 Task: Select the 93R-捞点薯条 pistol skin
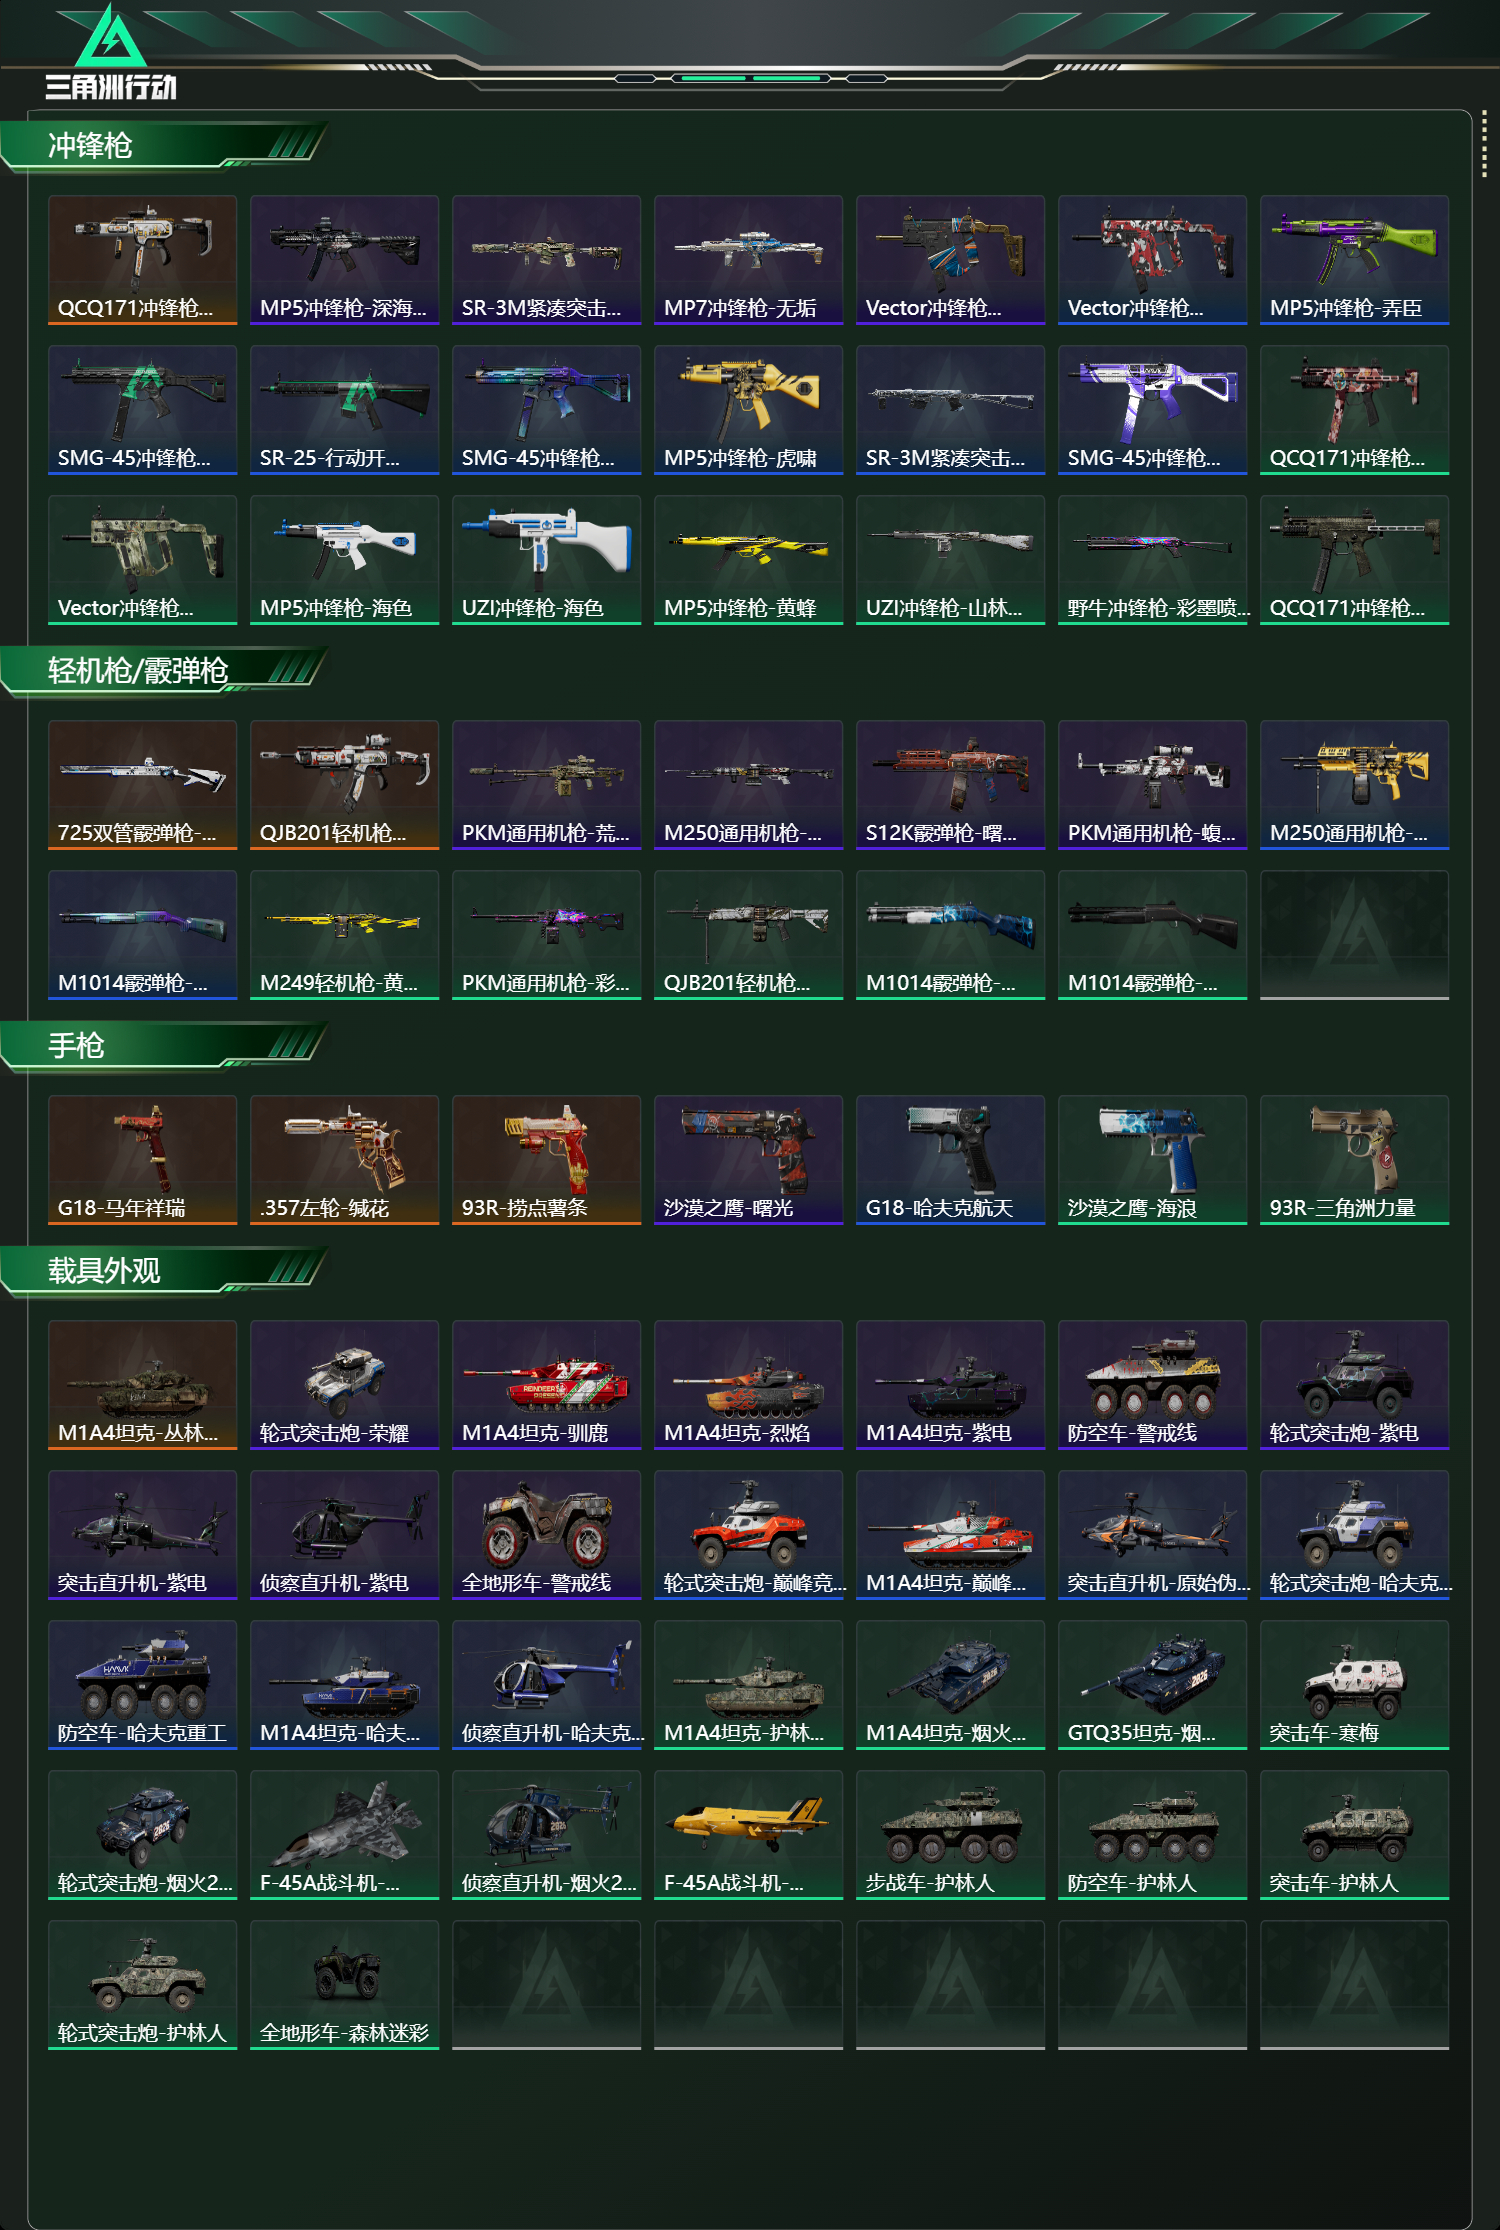pos(546,1160)
